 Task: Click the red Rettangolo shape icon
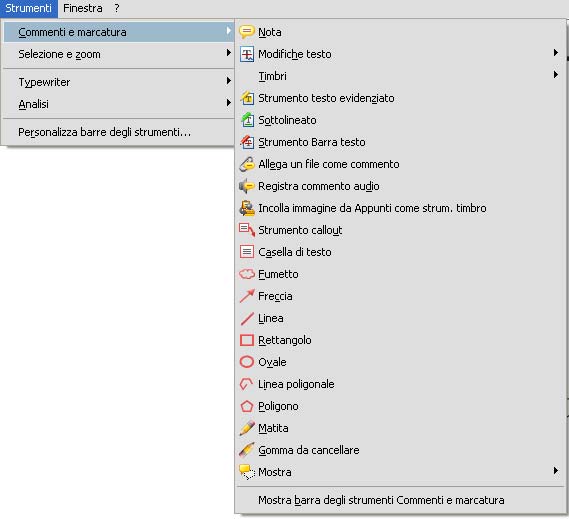point(247,340)
